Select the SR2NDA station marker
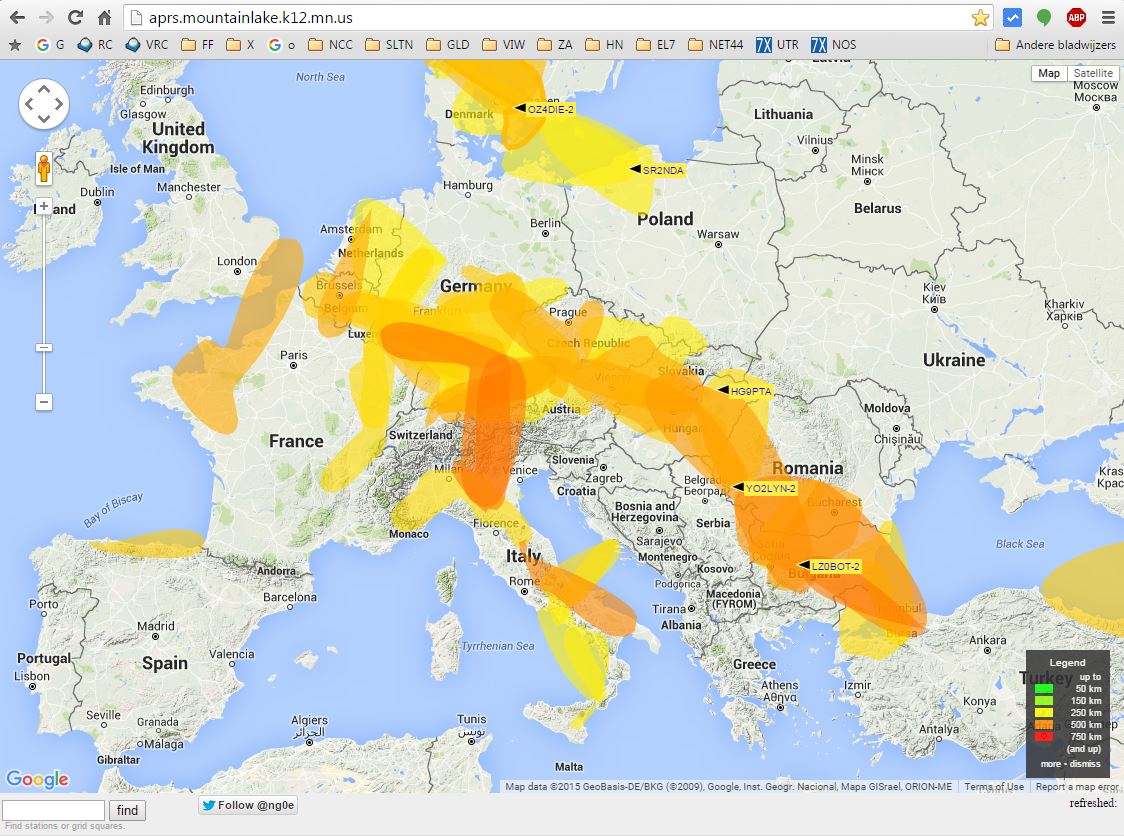 tap(657, 170)
